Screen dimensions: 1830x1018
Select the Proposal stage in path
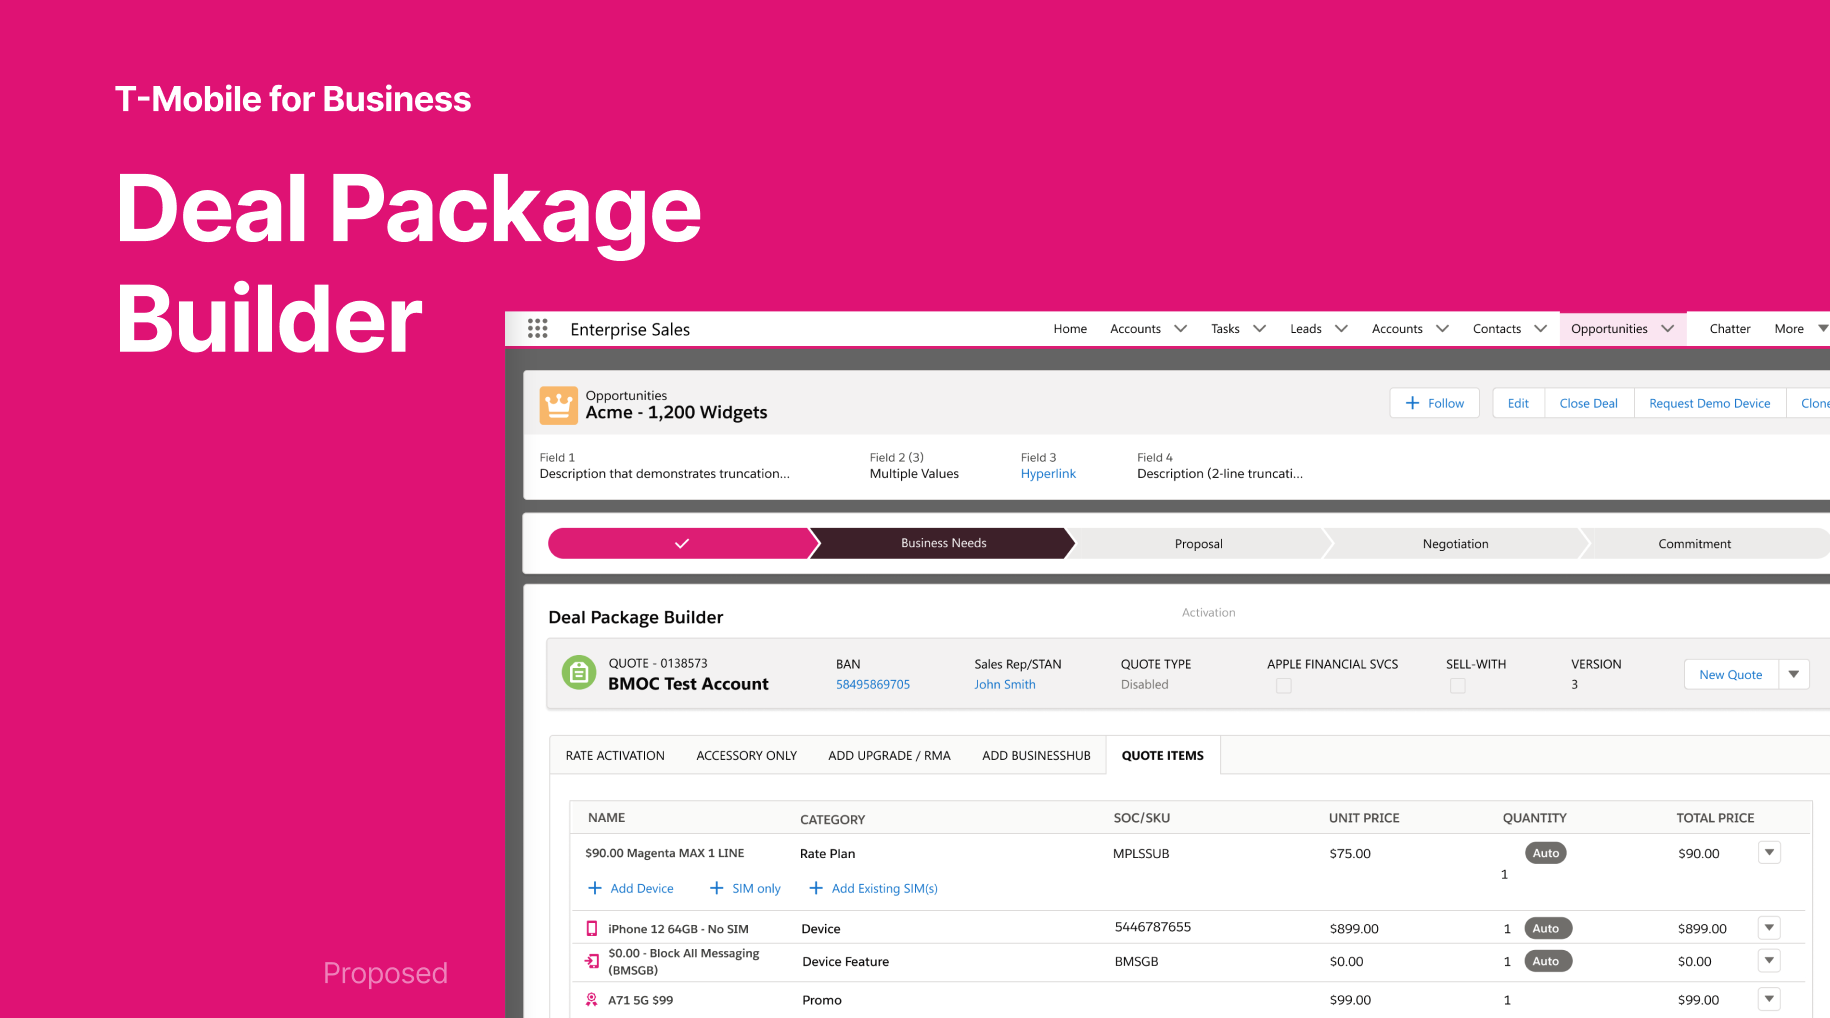tap(1198, 544)
